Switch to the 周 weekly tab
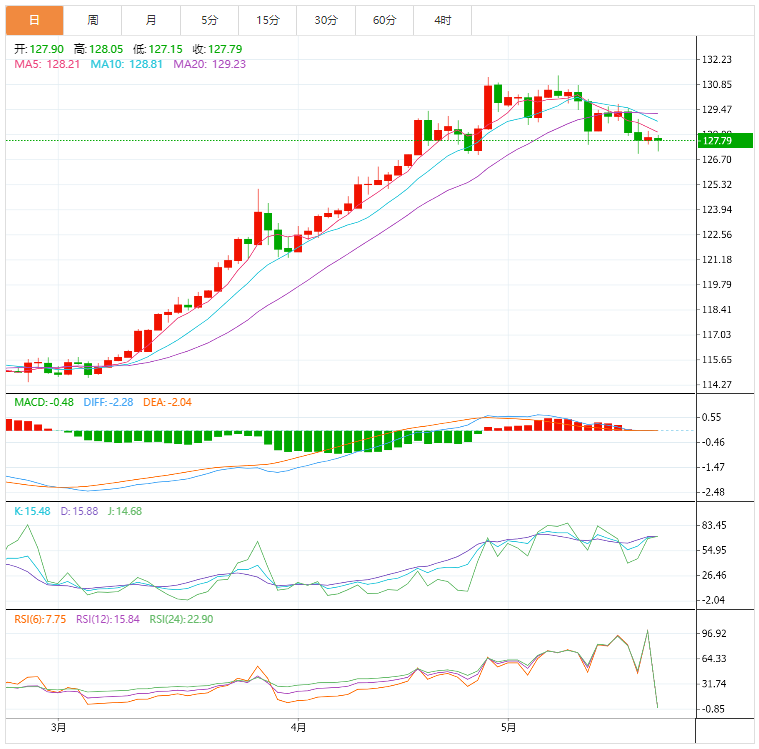The height and width of the screenshot is (749, 759). (x=92, y=20)
